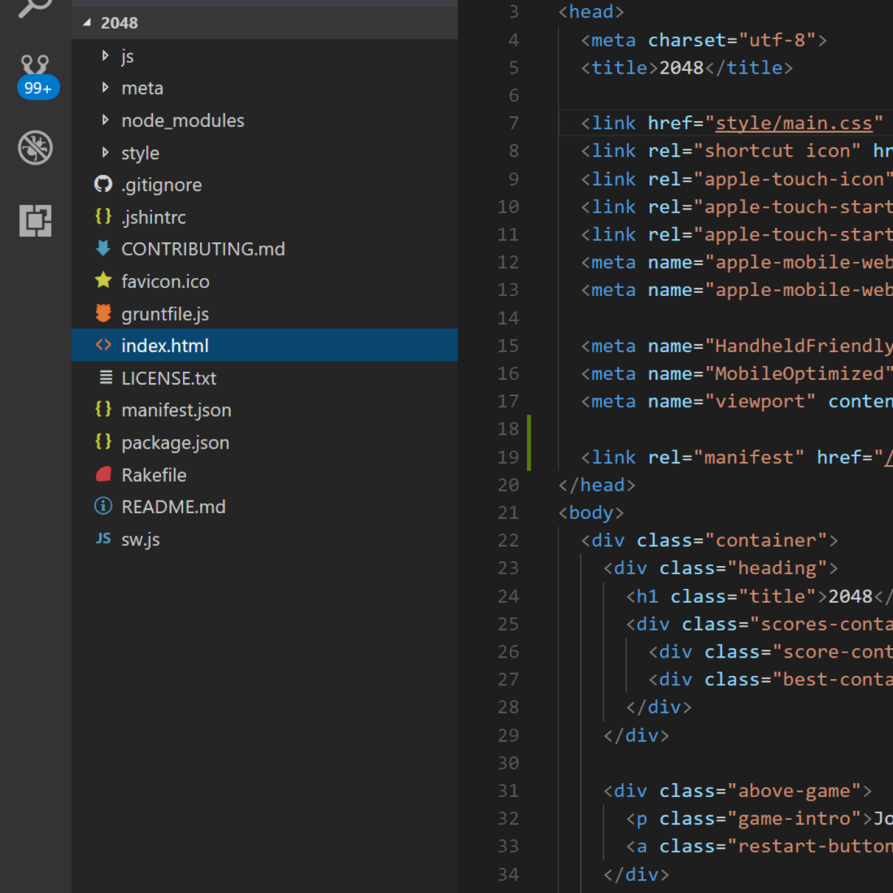Click the ruby icon next to Rakefile

tap(103, 475)
